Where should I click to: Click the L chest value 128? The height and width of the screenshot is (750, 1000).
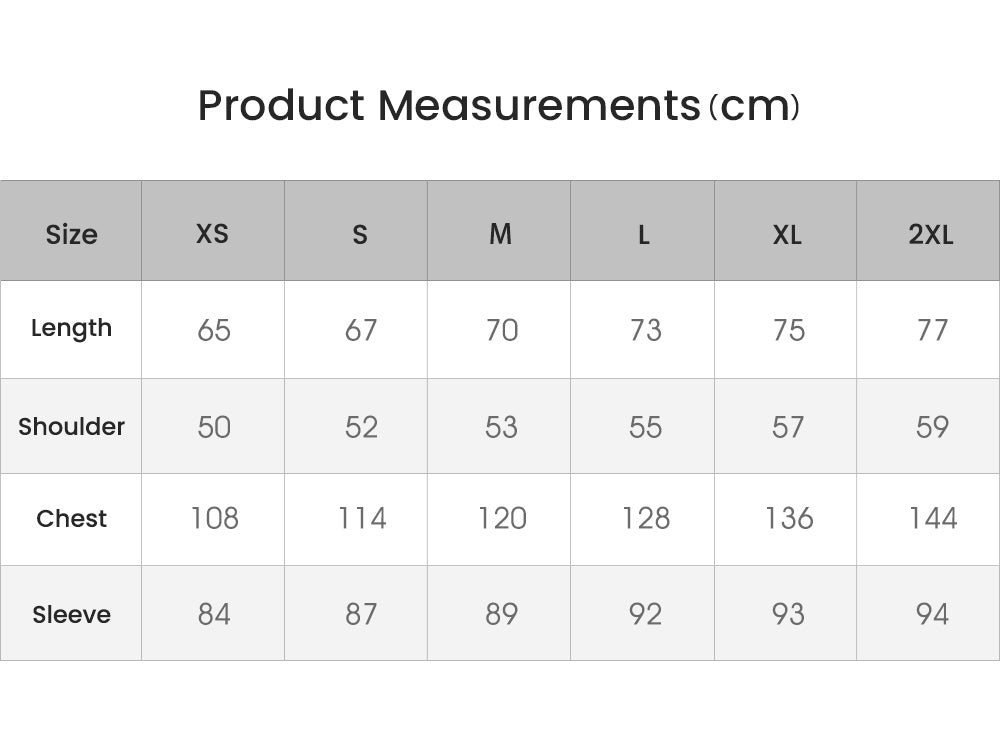(x=645, y=518)
